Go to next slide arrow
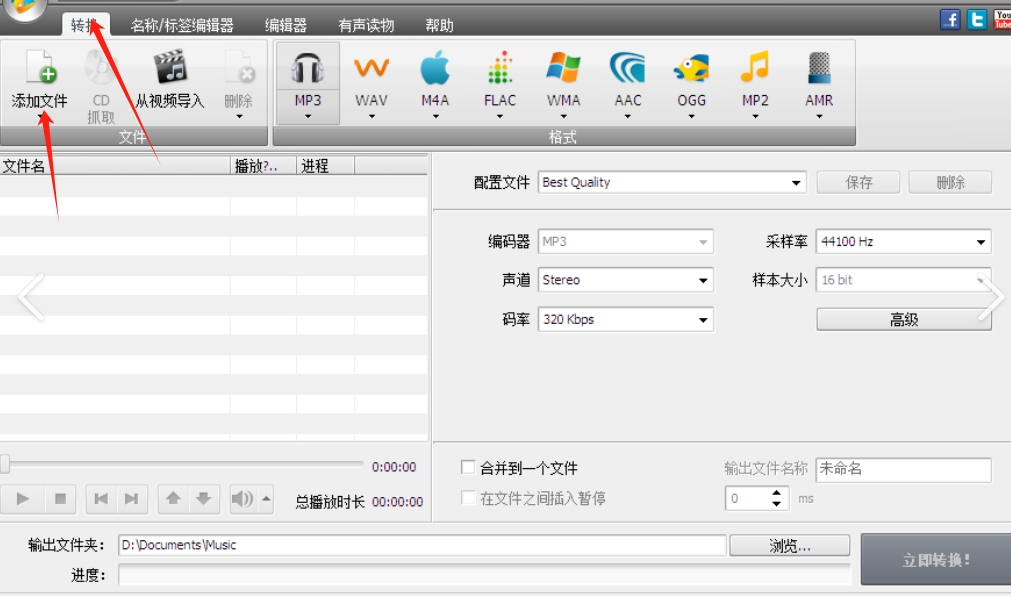The width and height of the screenshot is (1011, 596). pyautogui.click(x=992, y=297)
